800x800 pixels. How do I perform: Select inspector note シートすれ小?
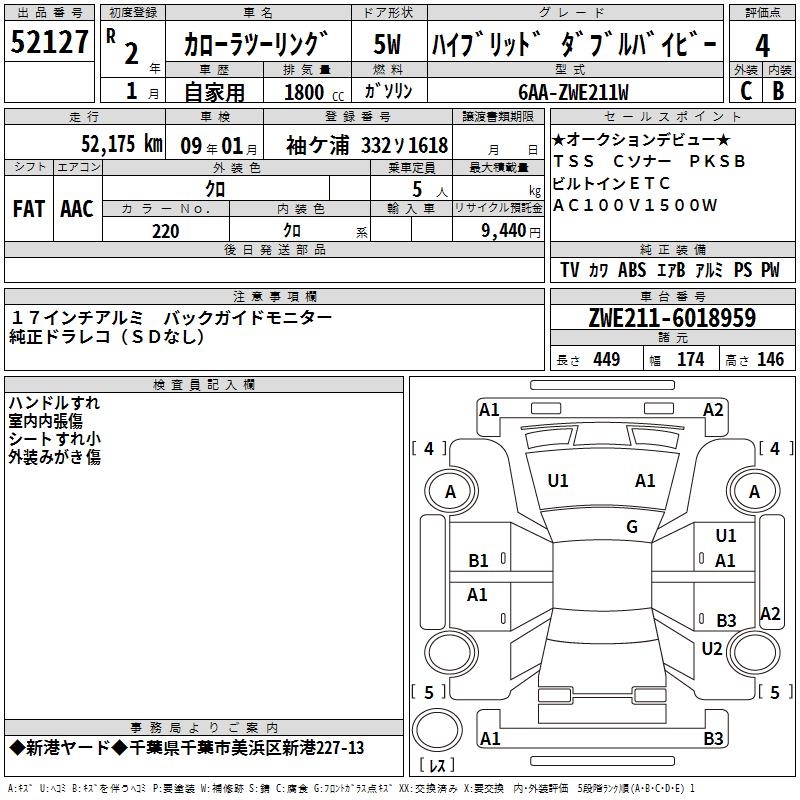click(54, 438)
